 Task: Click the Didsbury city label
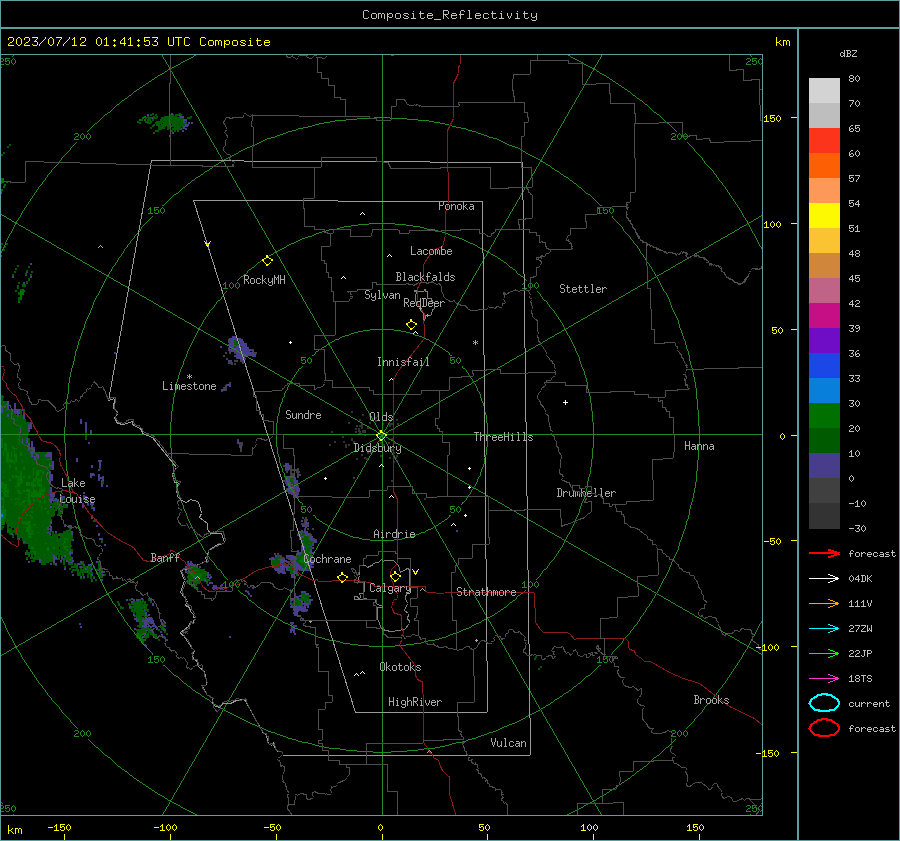(377, 448)
